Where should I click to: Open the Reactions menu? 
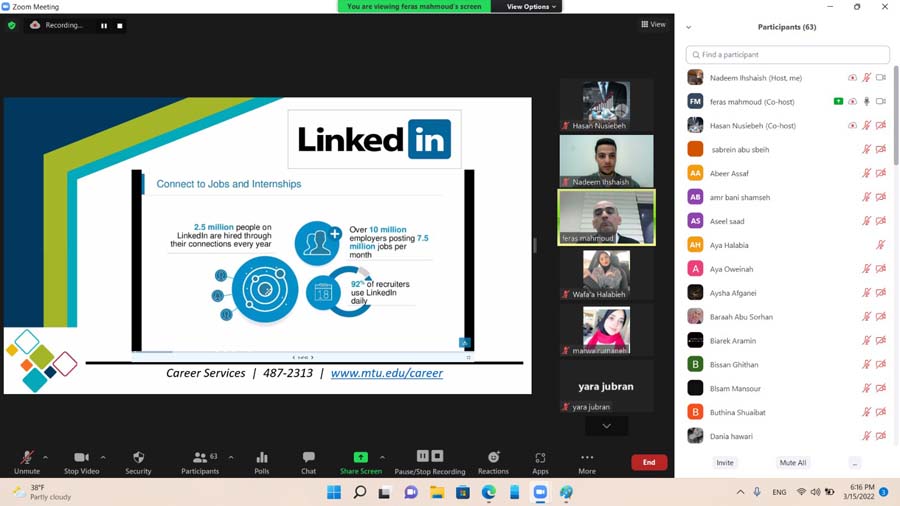(x=493, y=462)
